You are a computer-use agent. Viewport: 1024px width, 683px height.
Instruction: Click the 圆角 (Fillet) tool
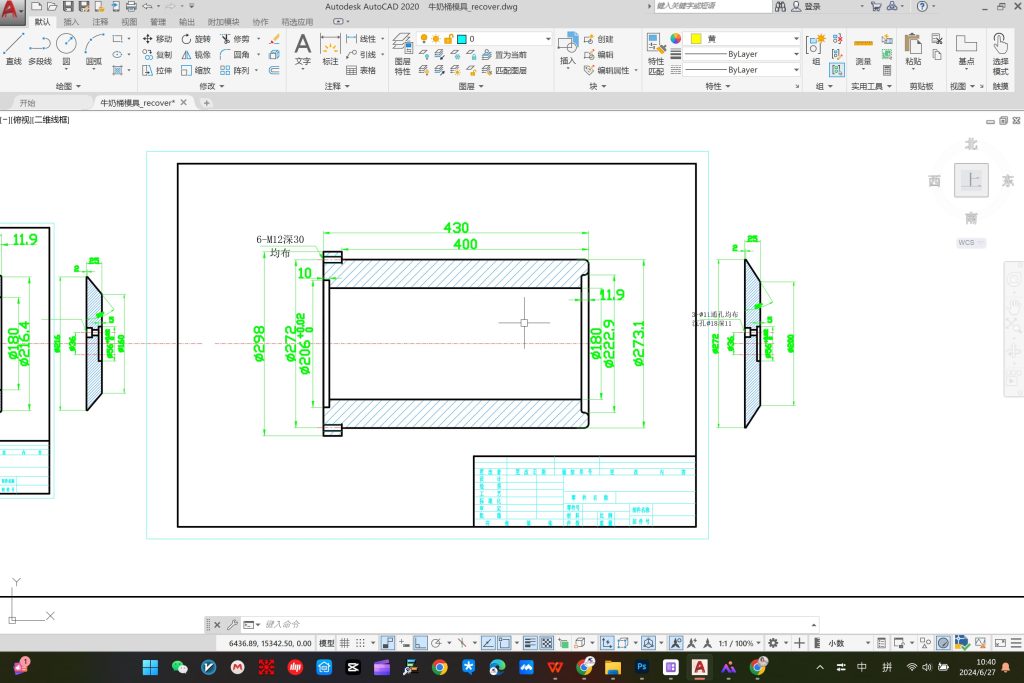235,54
